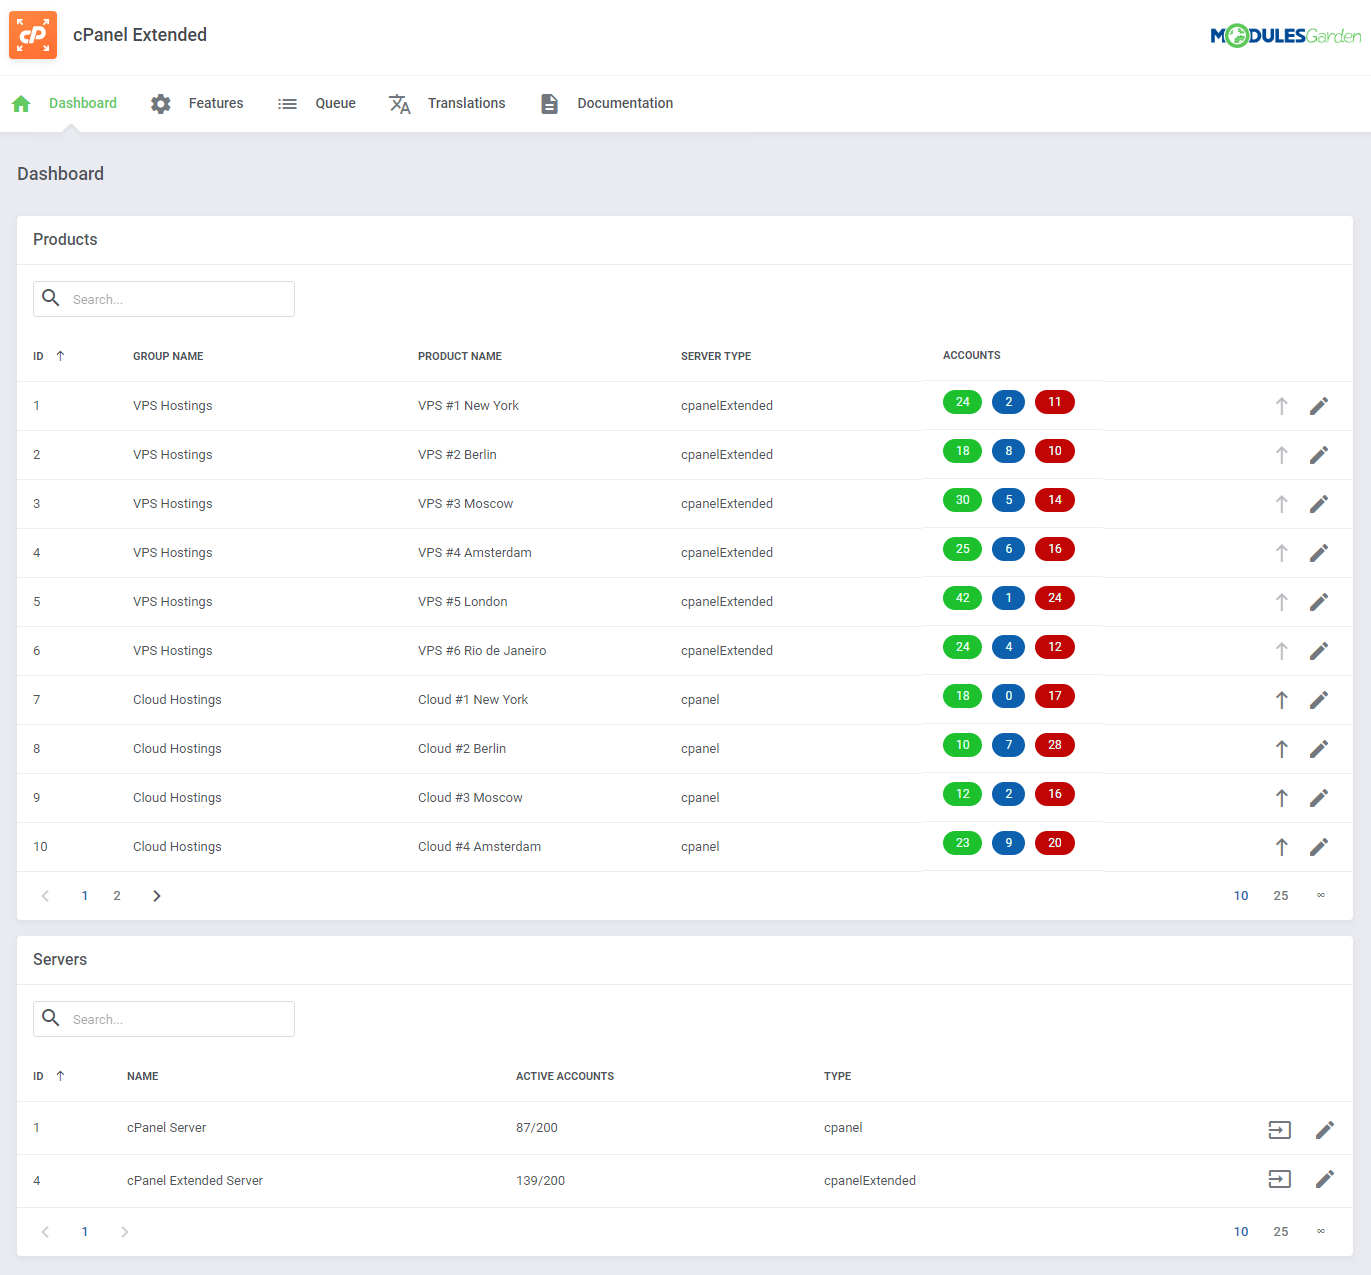Sort Products by Server Type header

716,356
